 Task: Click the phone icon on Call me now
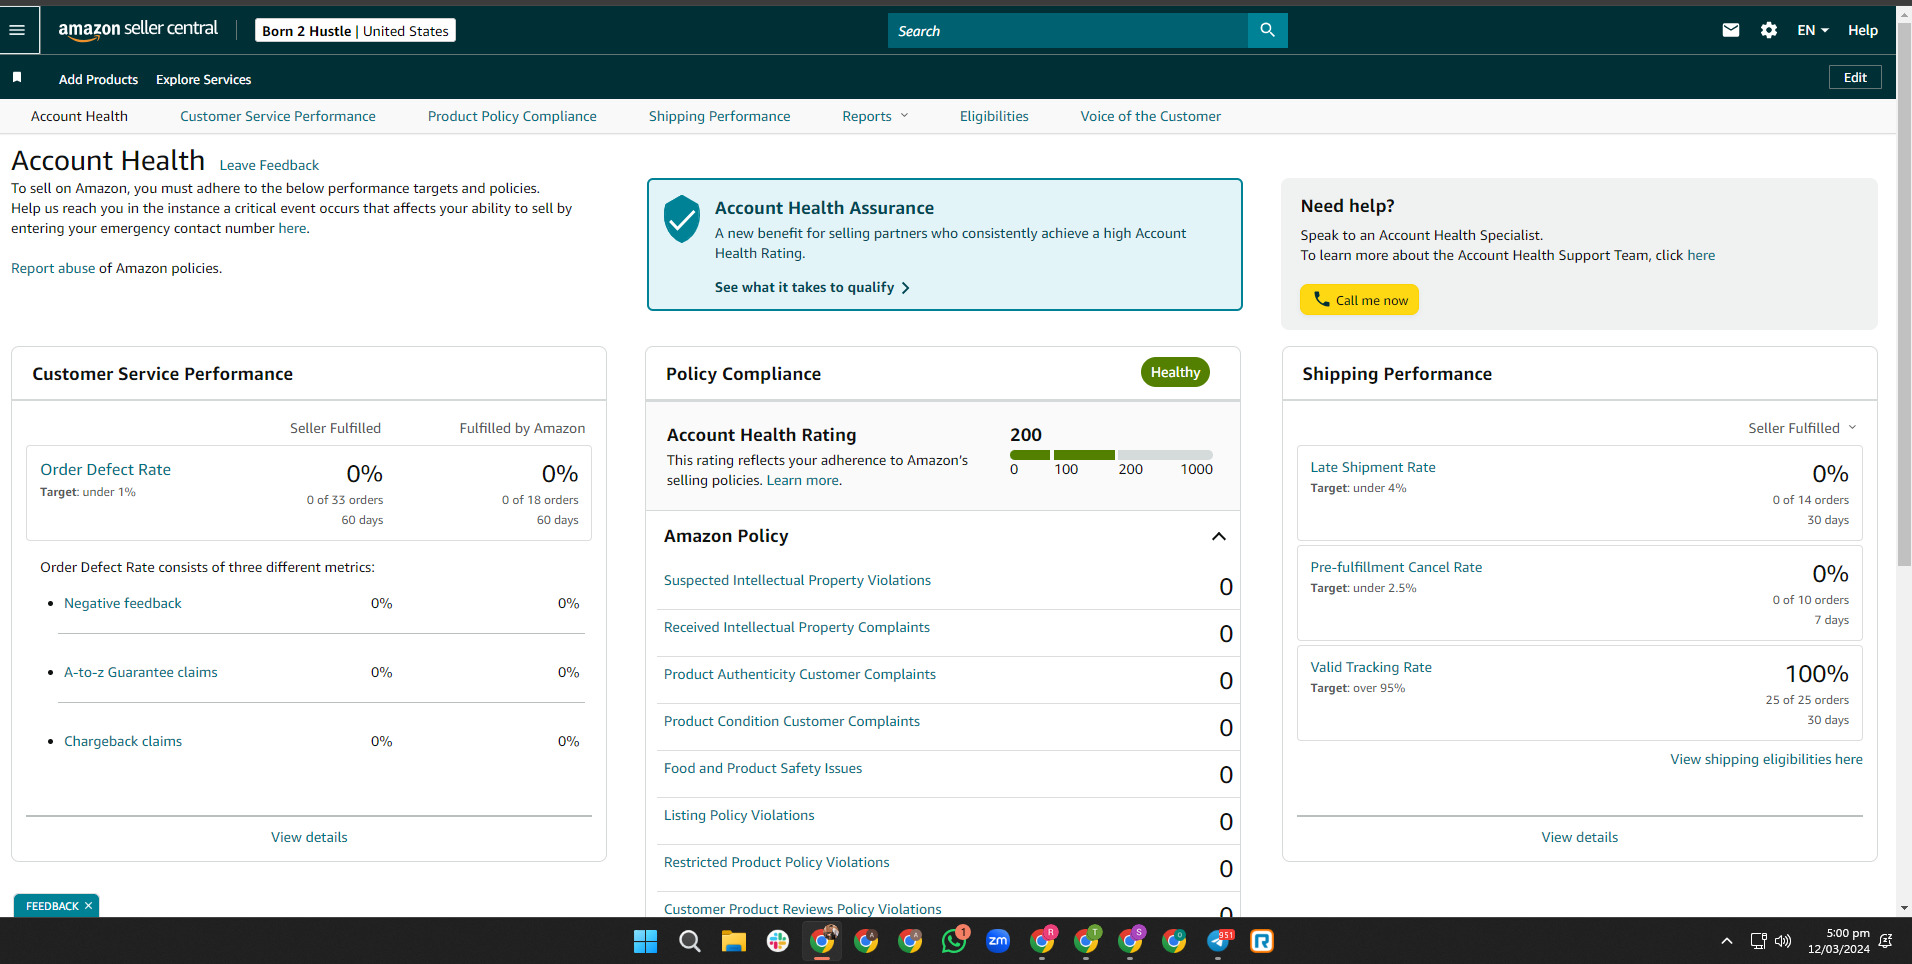tap(1321, 299)
